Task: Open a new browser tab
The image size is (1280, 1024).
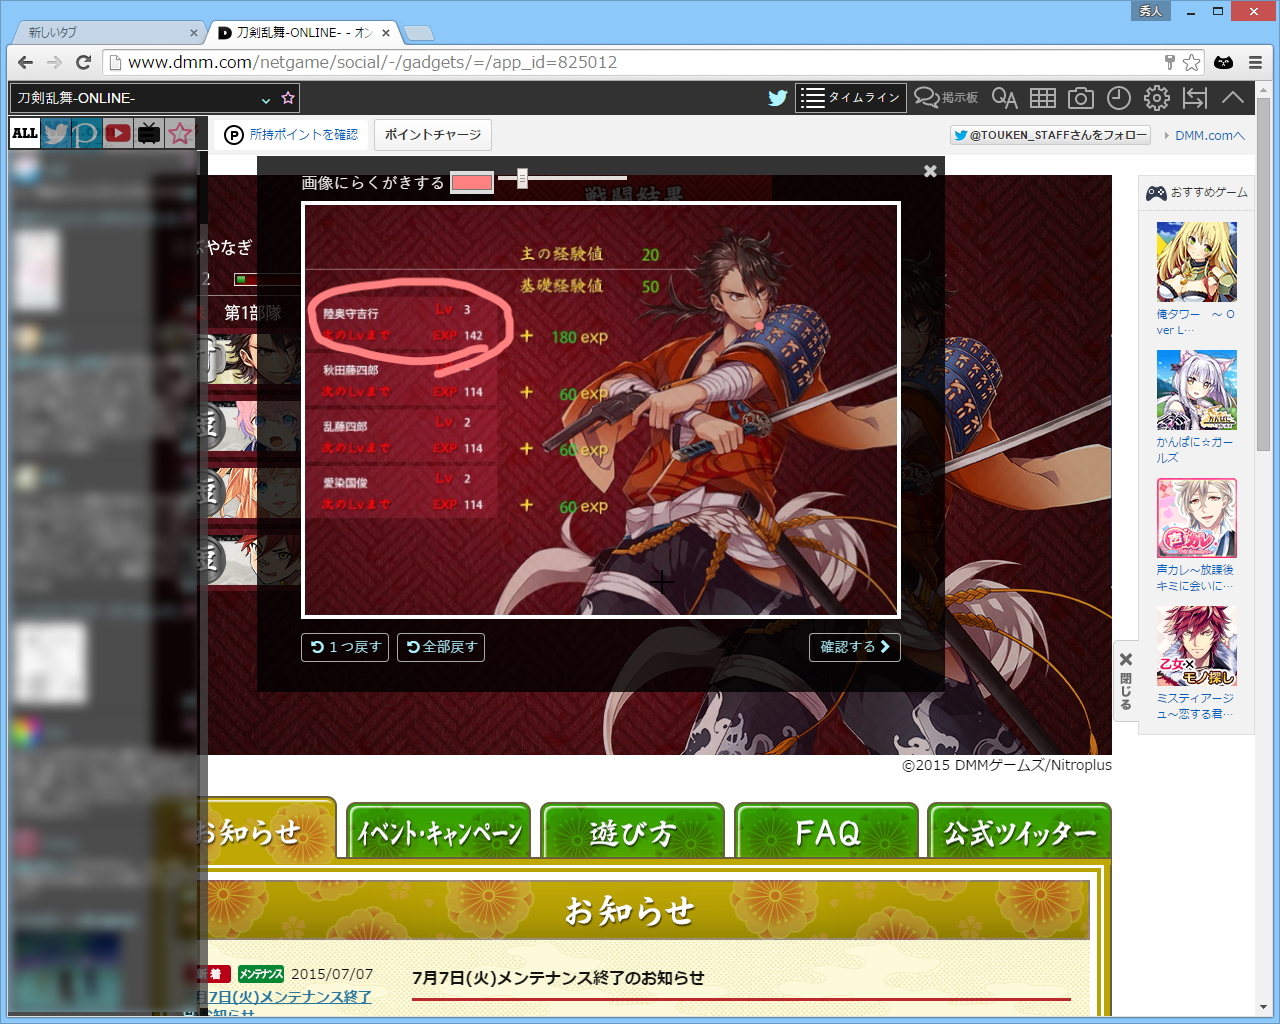Action: [419, 33]
